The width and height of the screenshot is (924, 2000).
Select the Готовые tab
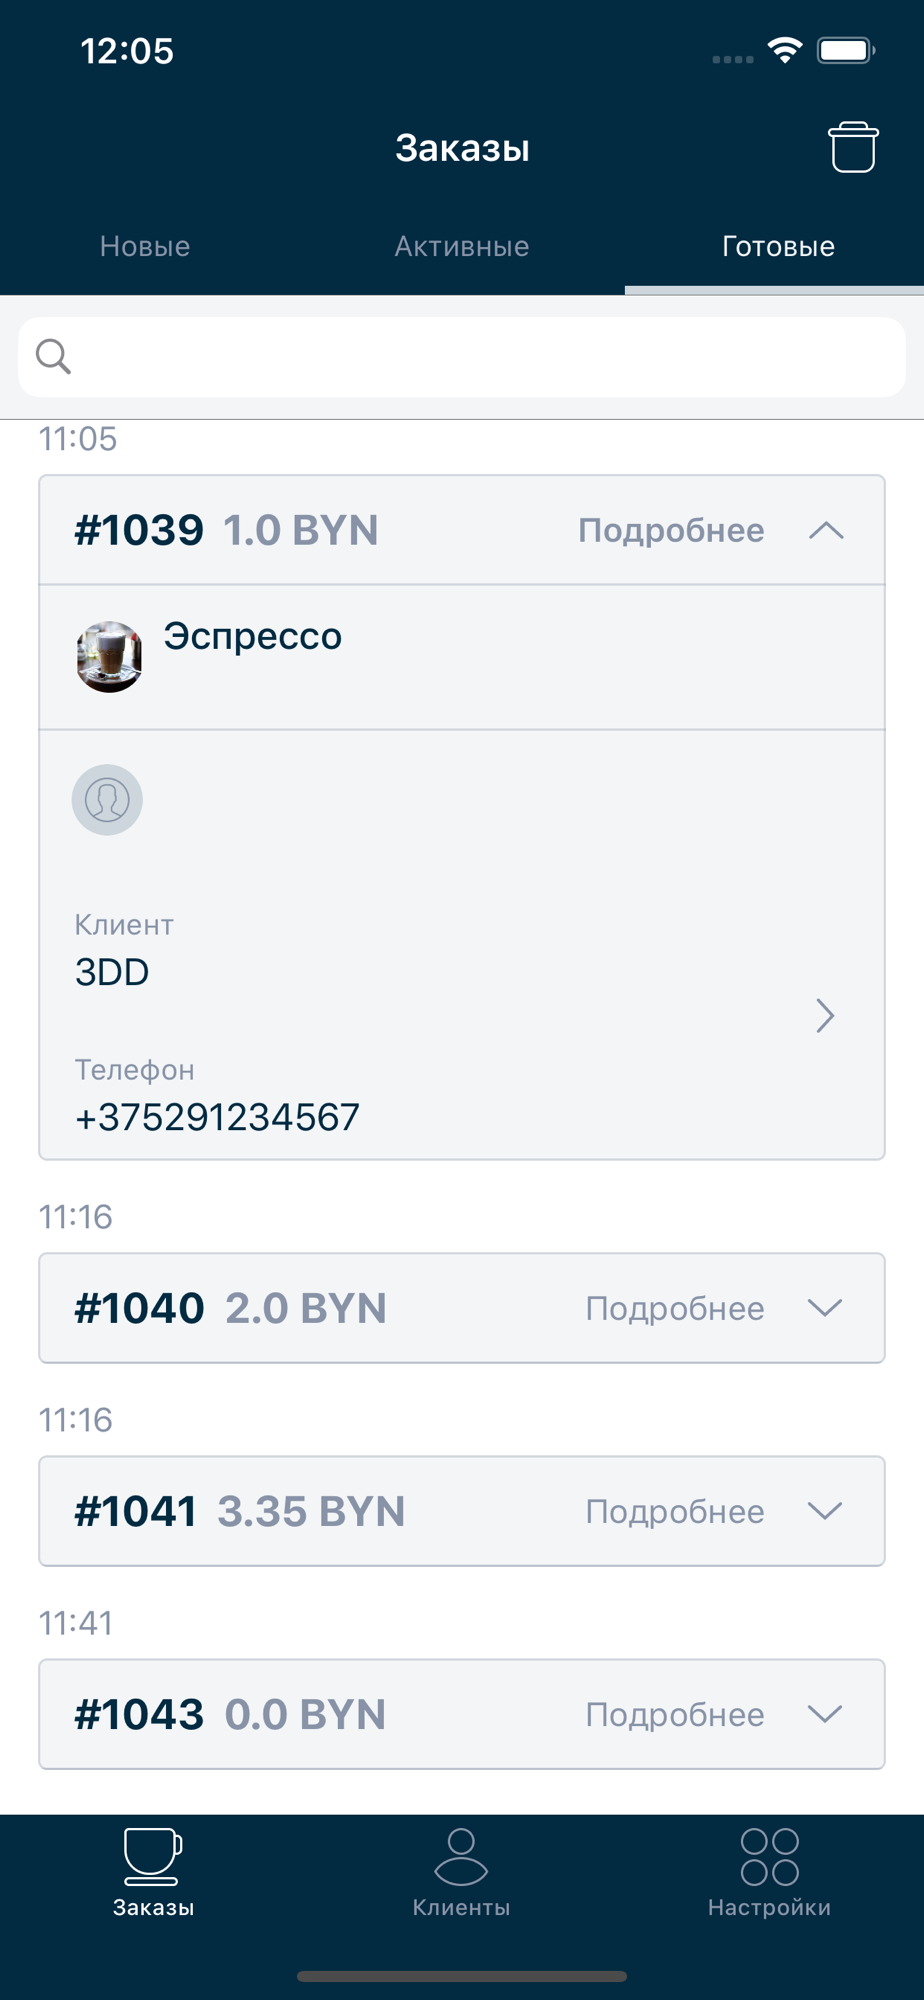click(x=778, y=246)
